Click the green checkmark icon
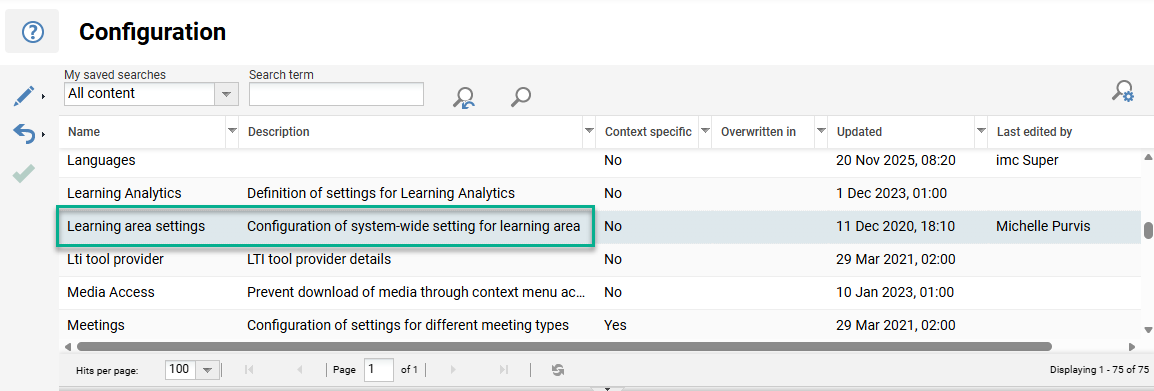The height and width of the screenshot is (391, 1154). tap(24, 173)
